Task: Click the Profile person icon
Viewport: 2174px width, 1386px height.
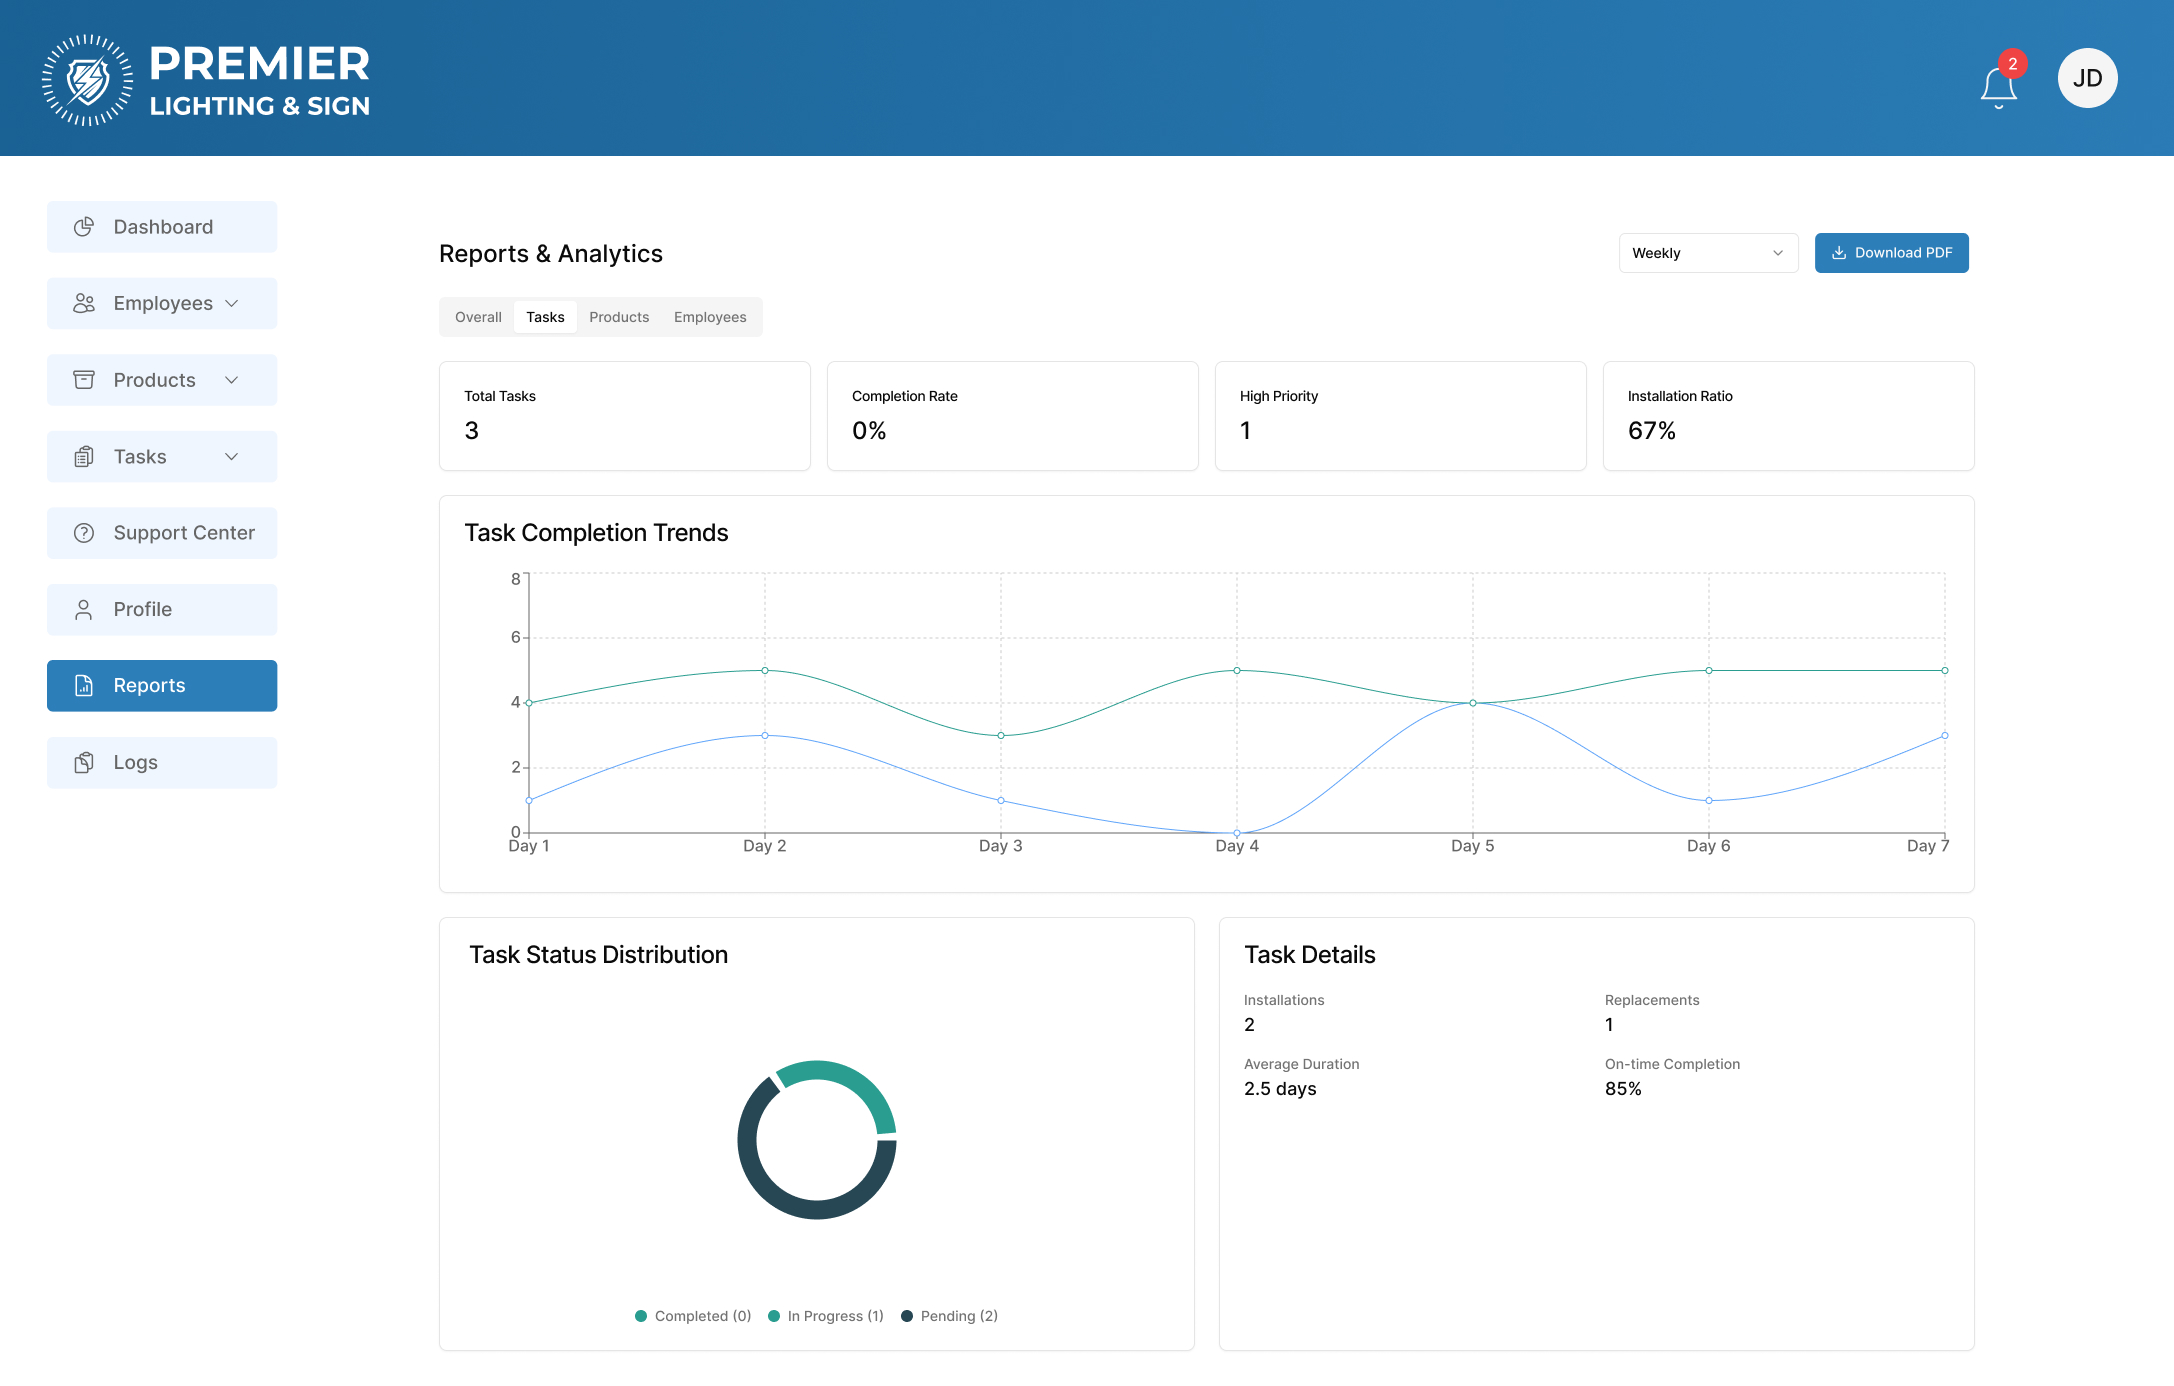Action: (84, 610)
